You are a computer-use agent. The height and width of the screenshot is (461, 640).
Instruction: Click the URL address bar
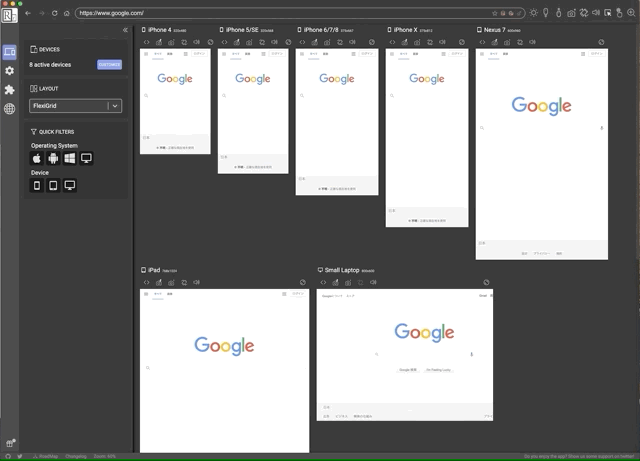tap(280, 13)
